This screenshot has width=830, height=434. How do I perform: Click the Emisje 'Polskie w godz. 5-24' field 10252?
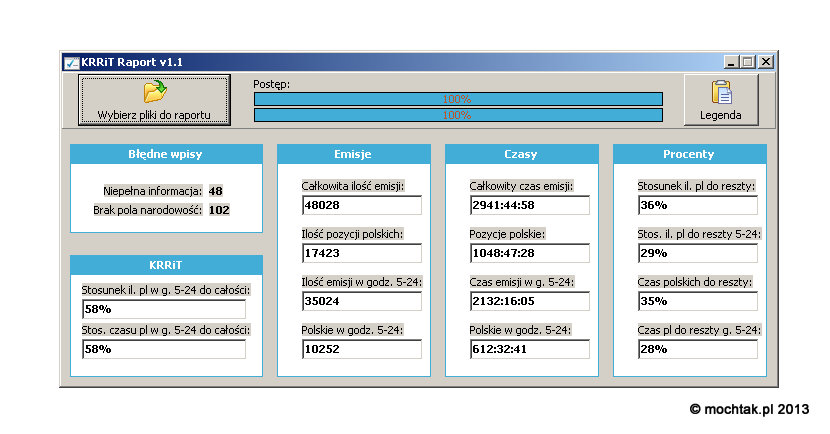362,349
